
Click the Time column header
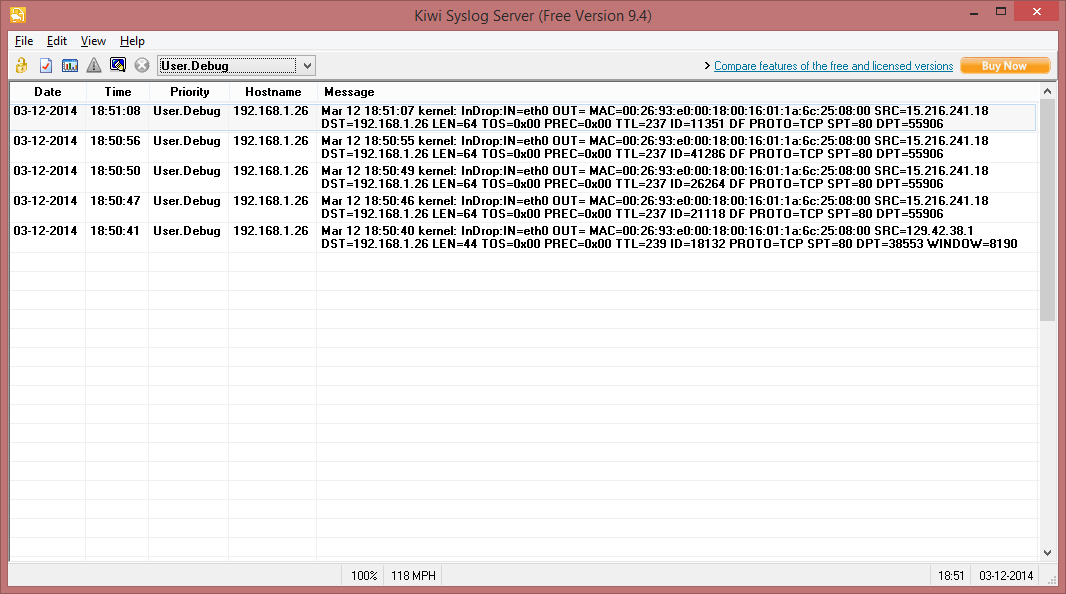pyautogui.click(x=118, y=92)
